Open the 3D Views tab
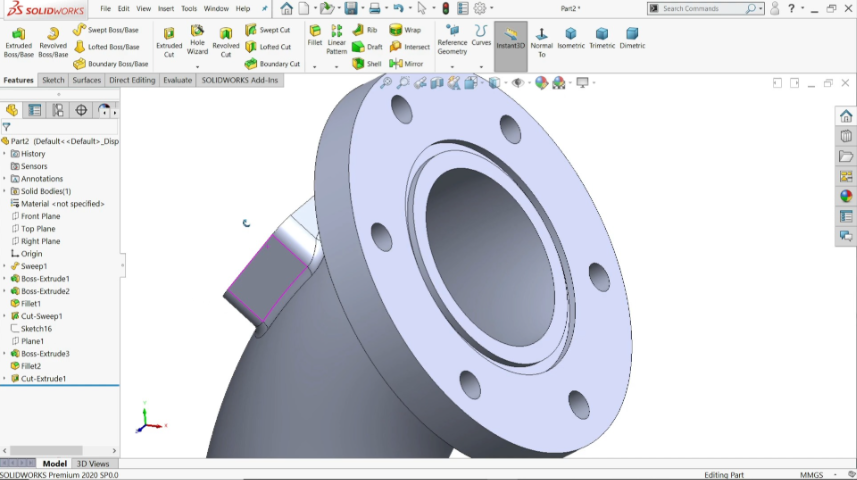The width and height of the screenshot is (857, 480). [x=92, y=463]
